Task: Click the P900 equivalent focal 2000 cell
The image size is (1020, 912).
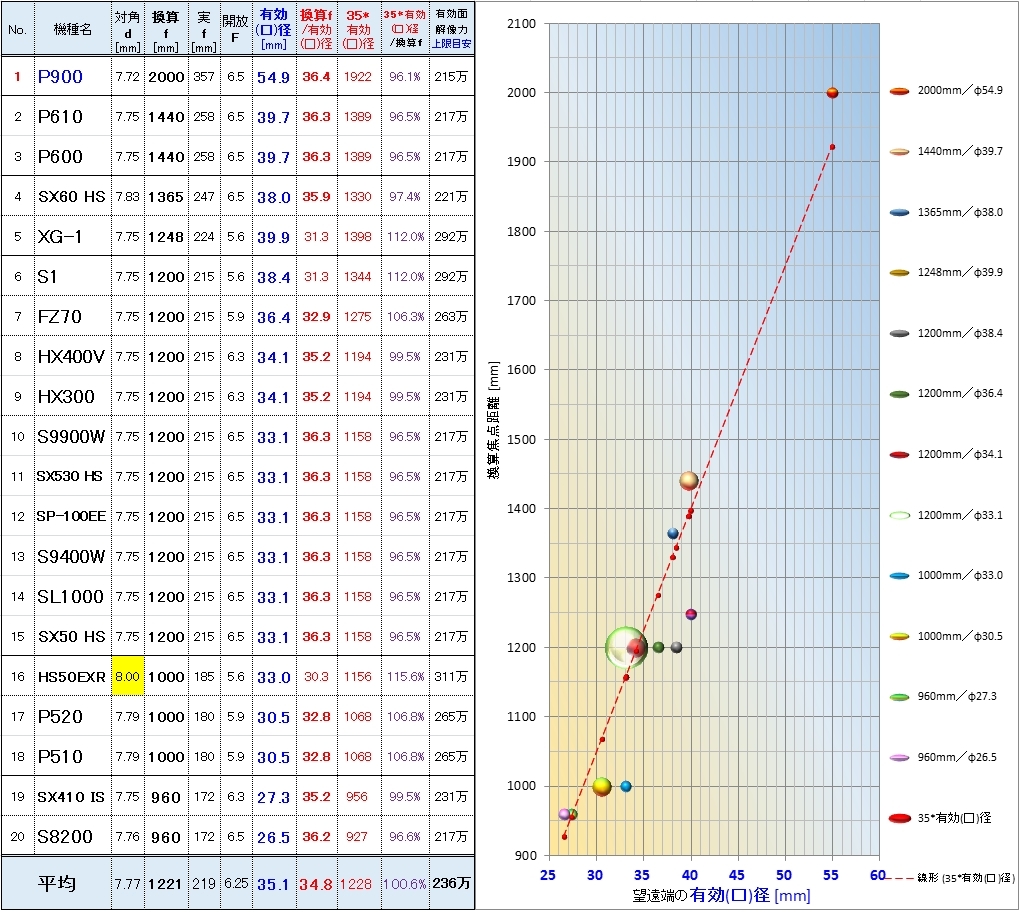Action: 166,76
